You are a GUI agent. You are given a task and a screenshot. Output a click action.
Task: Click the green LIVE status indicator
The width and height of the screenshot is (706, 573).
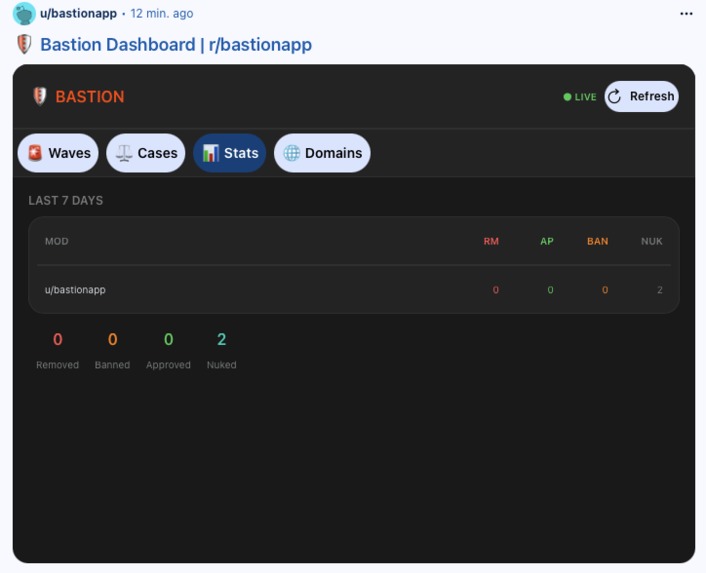tap(580, 97)
